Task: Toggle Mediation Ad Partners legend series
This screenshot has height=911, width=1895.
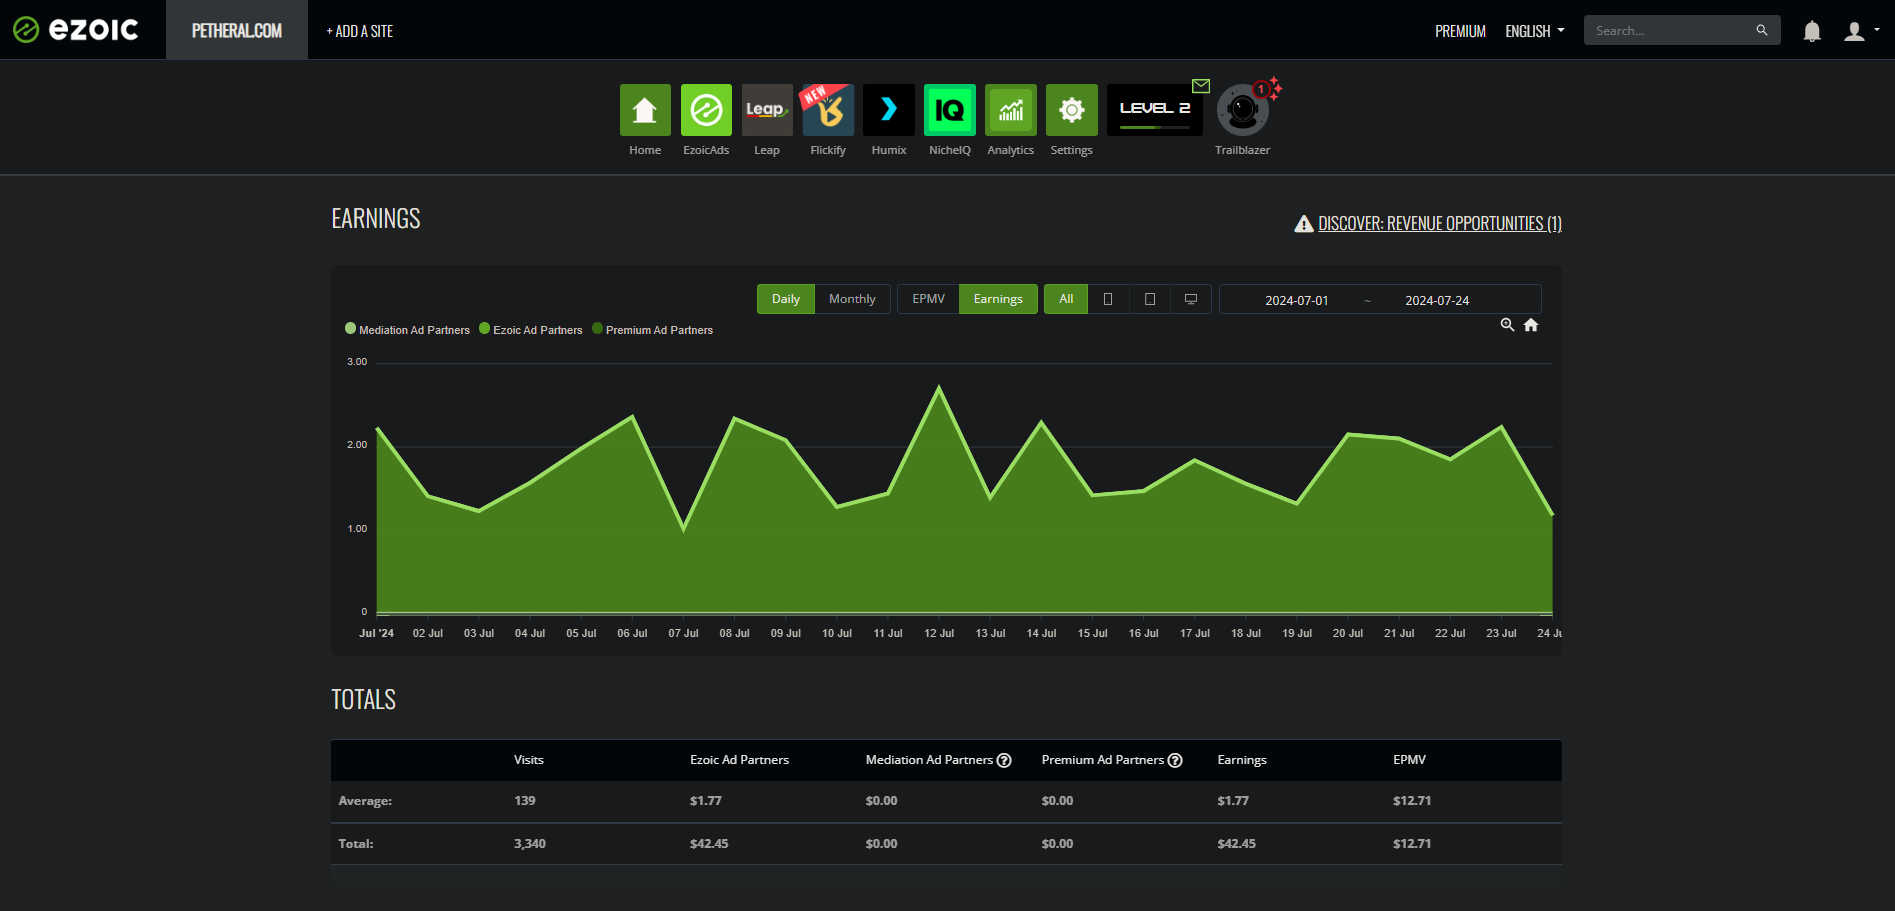Action: [407, 329]
